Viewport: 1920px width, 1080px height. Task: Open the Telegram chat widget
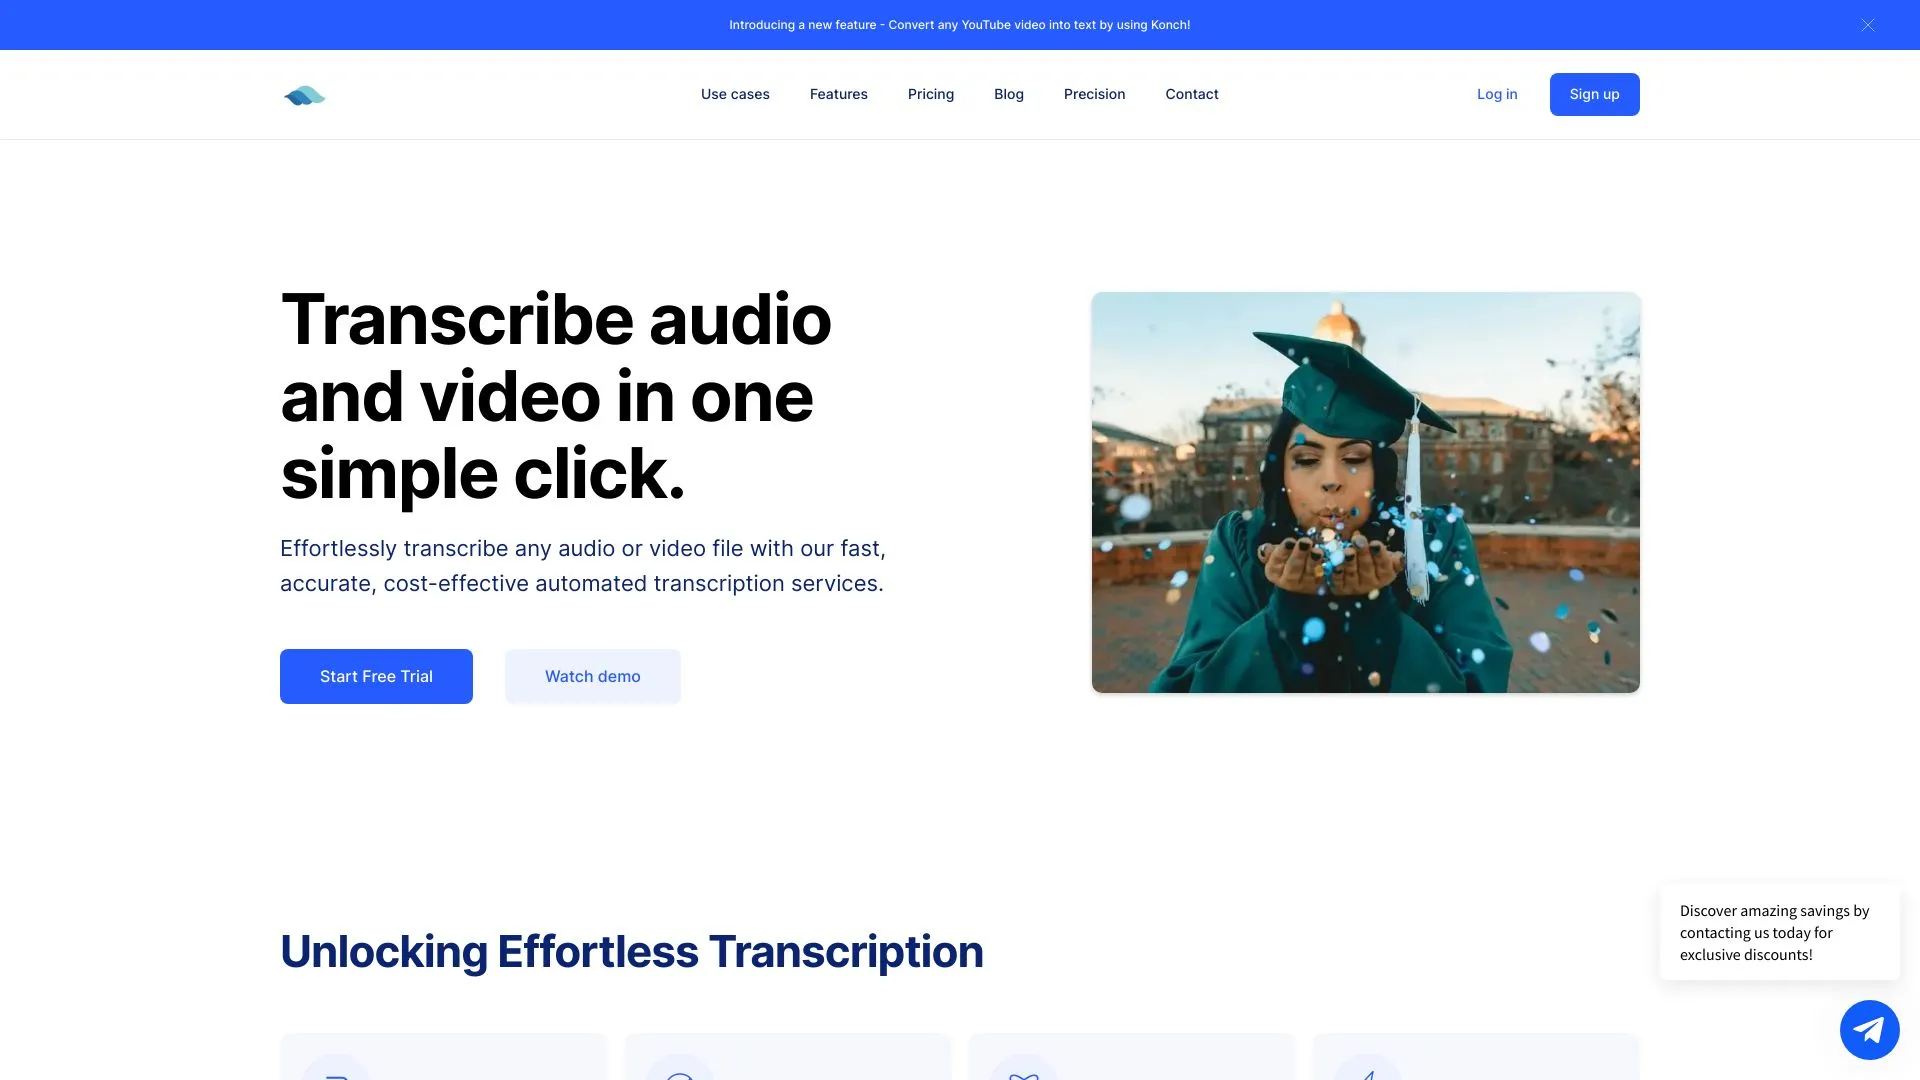[x=1869, y=1029]
